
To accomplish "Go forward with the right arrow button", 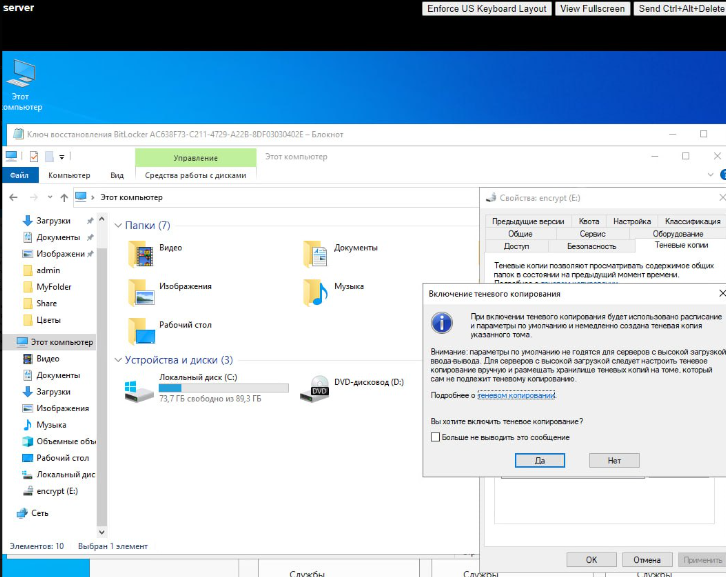I will (x=33, y=197).
